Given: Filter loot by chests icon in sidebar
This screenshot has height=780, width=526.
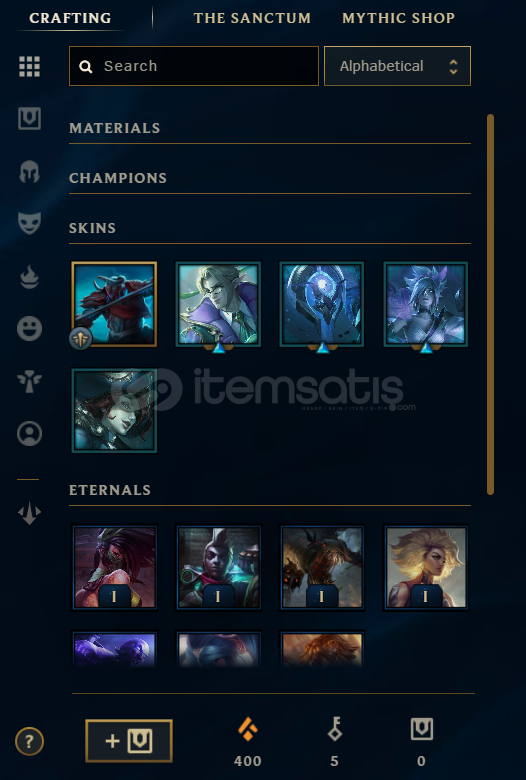Looking at the screenshot, I should point(29,118).
